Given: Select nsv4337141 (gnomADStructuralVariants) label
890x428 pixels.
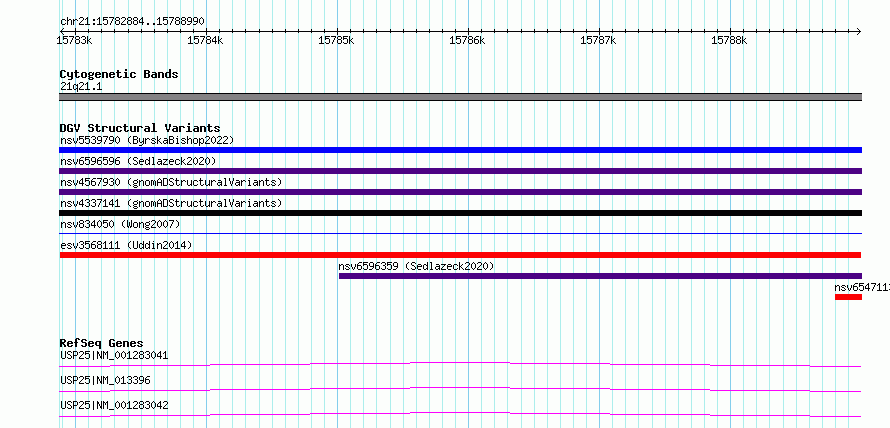Looking at the screenshot, I should click(x=171, y=203).
